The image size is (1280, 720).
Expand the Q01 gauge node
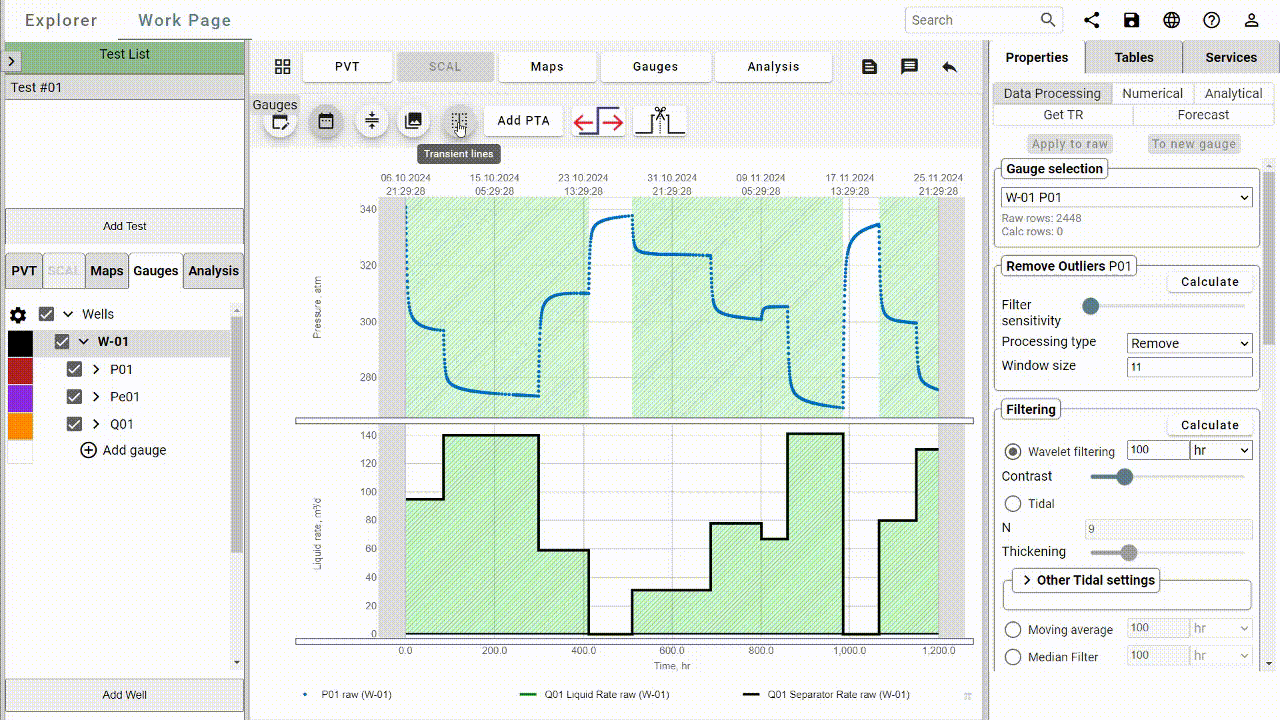point(96,424)
